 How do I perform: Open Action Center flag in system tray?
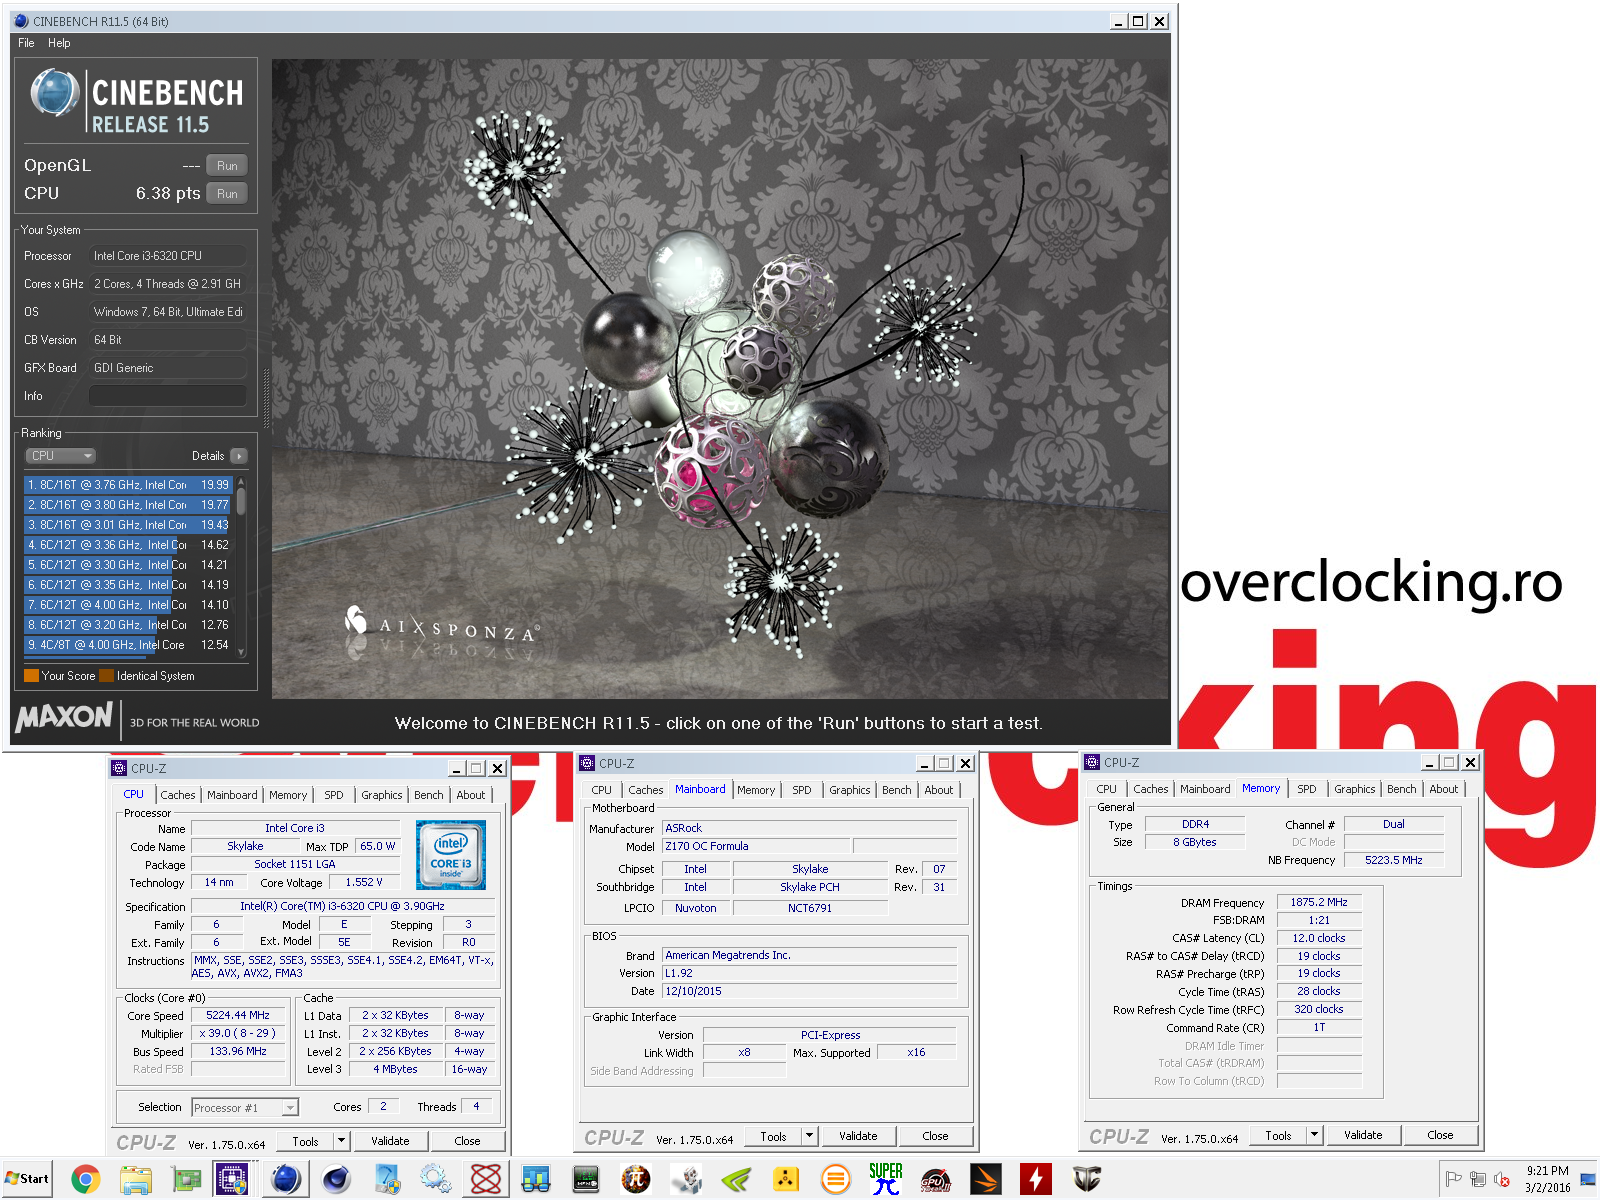pyautogui.click(x=1454, y=1179)
